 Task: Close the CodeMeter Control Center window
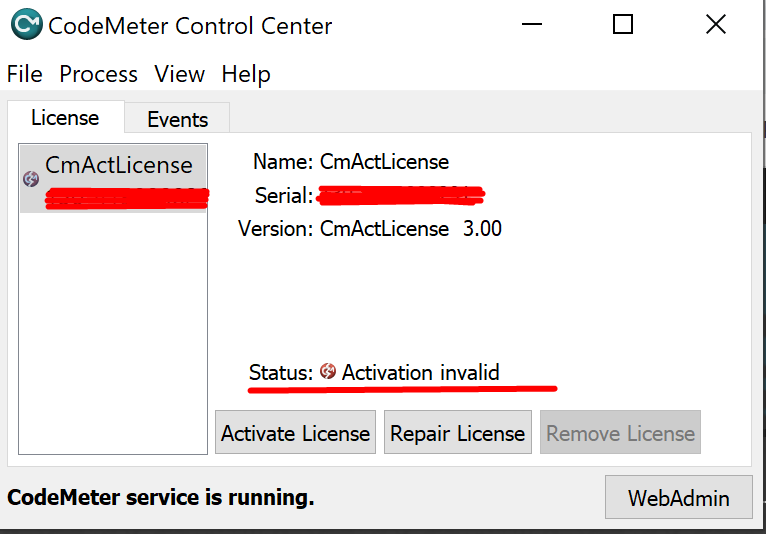pos(716,24)
